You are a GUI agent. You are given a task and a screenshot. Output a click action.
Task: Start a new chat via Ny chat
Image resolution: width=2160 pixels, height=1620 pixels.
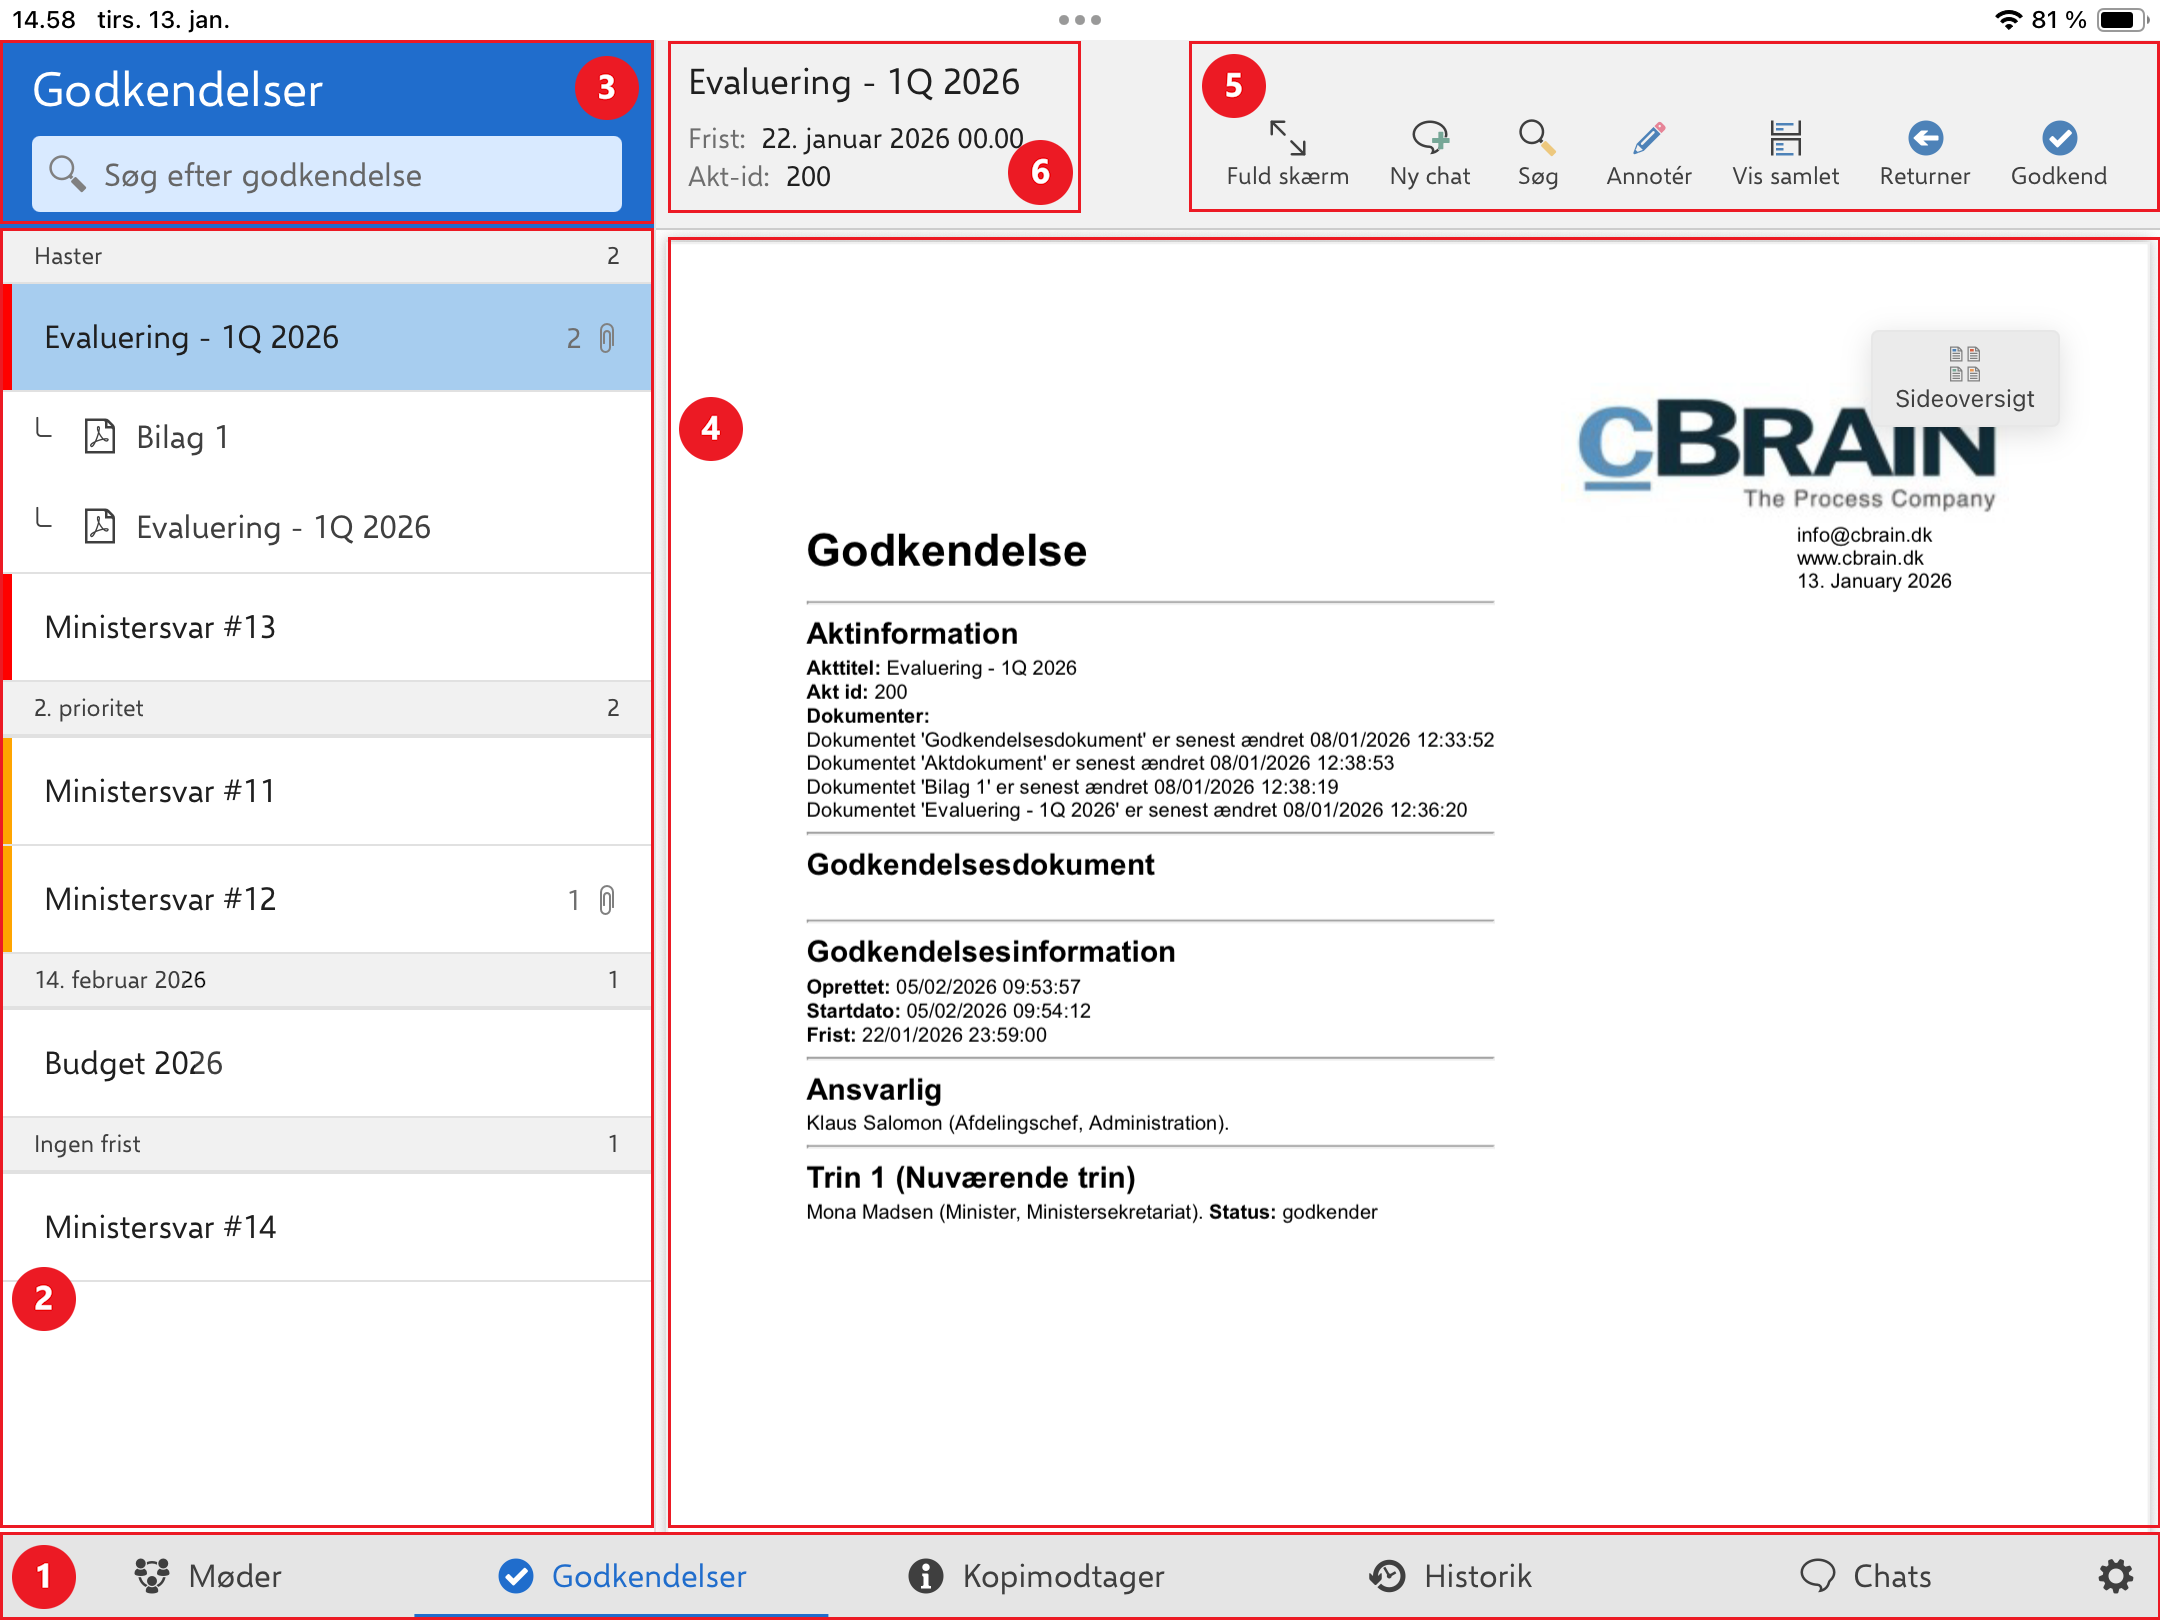[1429, 152]
